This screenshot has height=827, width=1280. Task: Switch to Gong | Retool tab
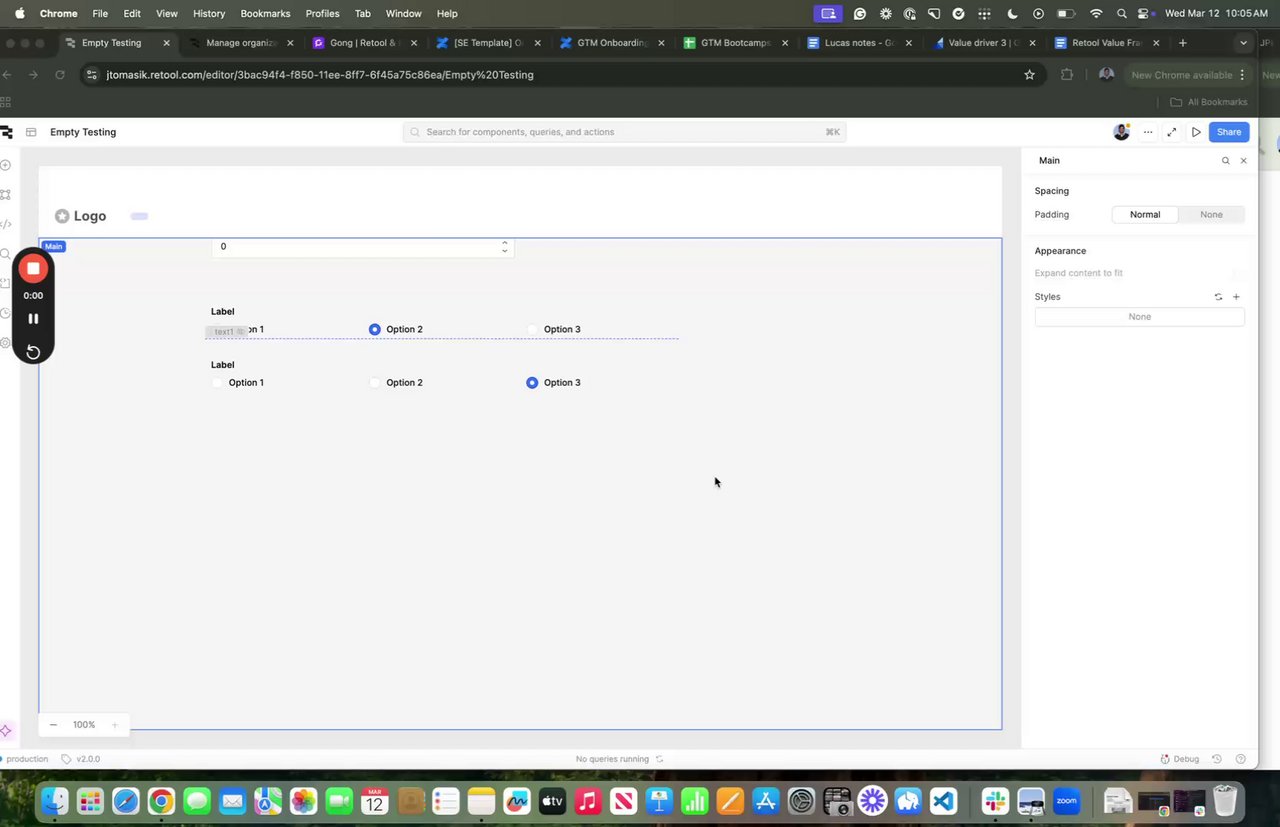(x=364, y=43)
